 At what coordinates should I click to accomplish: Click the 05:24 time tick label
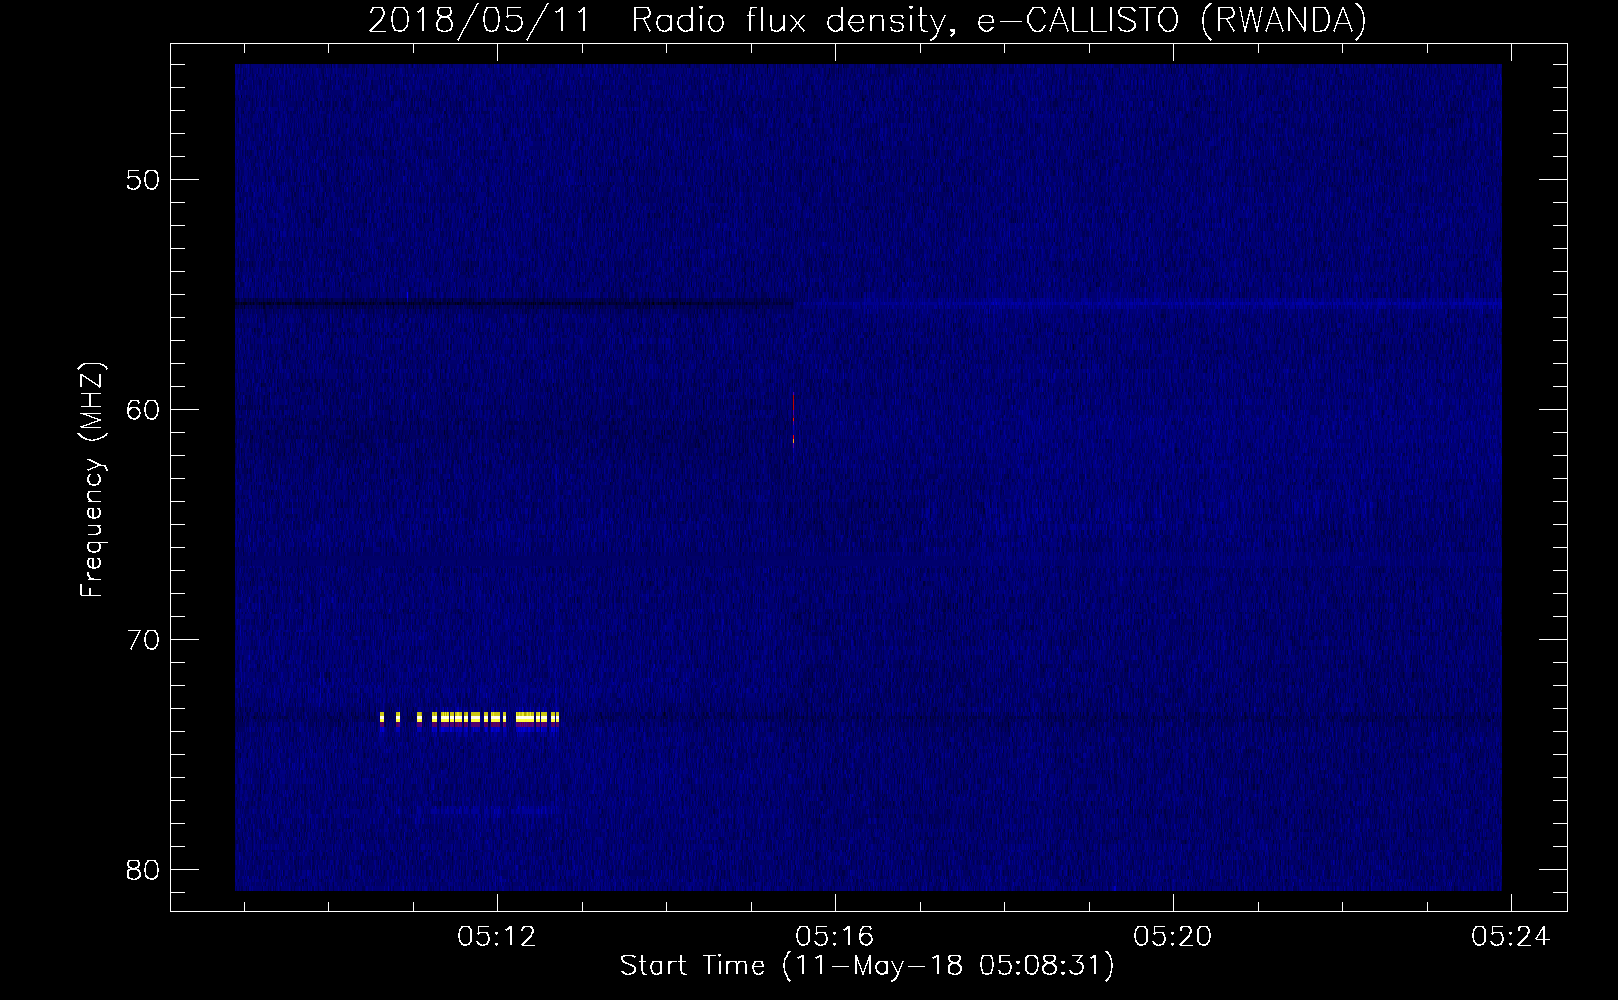(x=1510, y=937)
